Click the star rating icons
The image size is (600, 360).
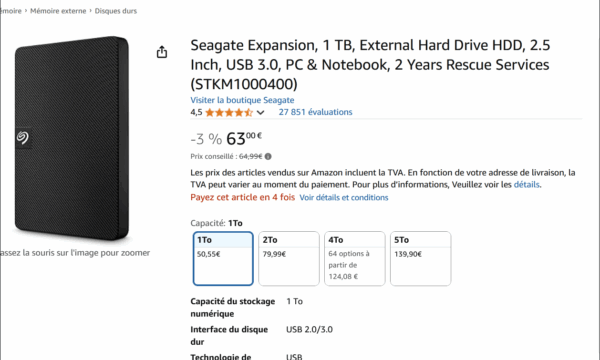point(229,112)
